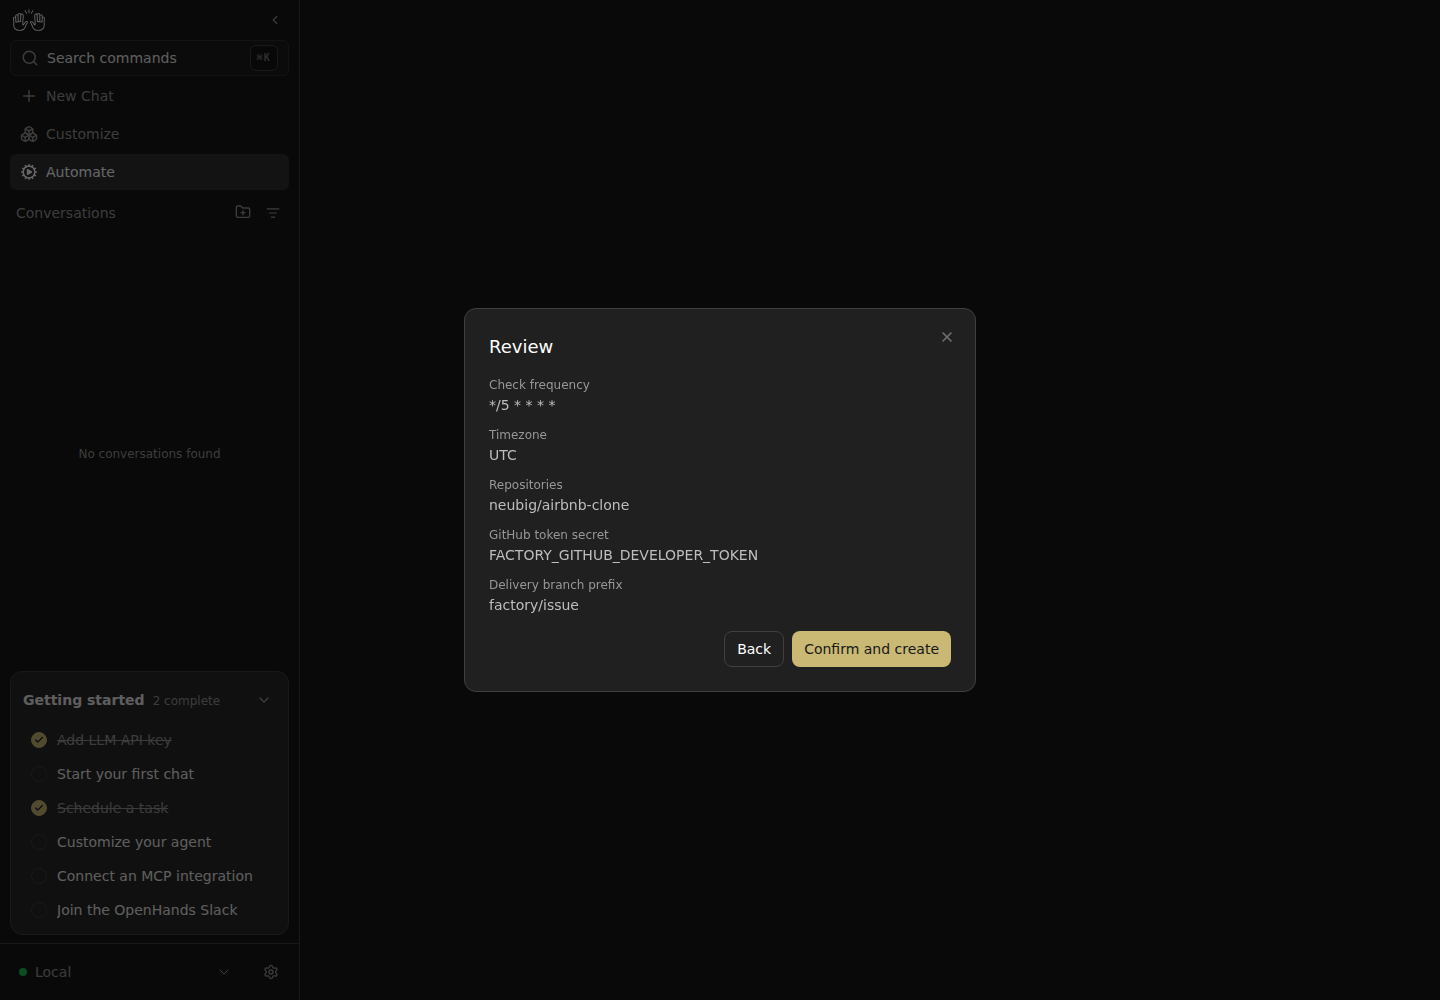The width and height of the screenshot is (1440, 1000).
Task: Click the cron value */5 * * * *
Action: click(522, 405)
